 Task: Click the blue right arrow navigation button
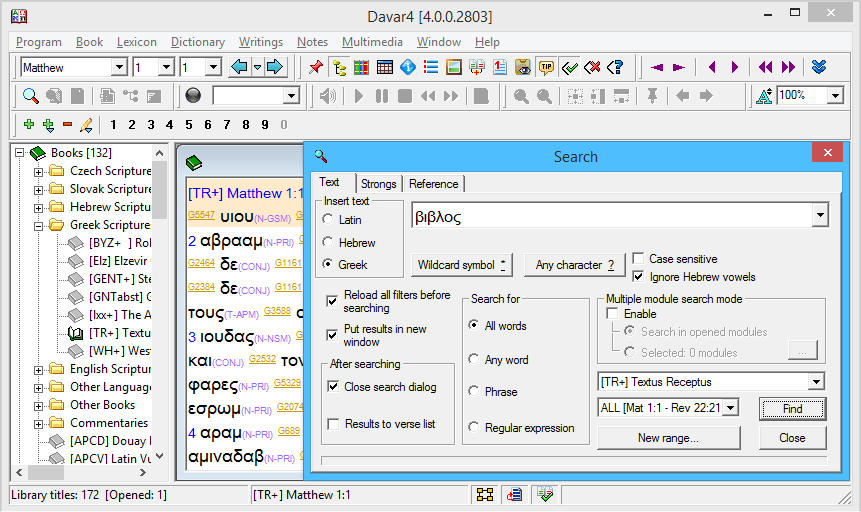coord(274,67)
